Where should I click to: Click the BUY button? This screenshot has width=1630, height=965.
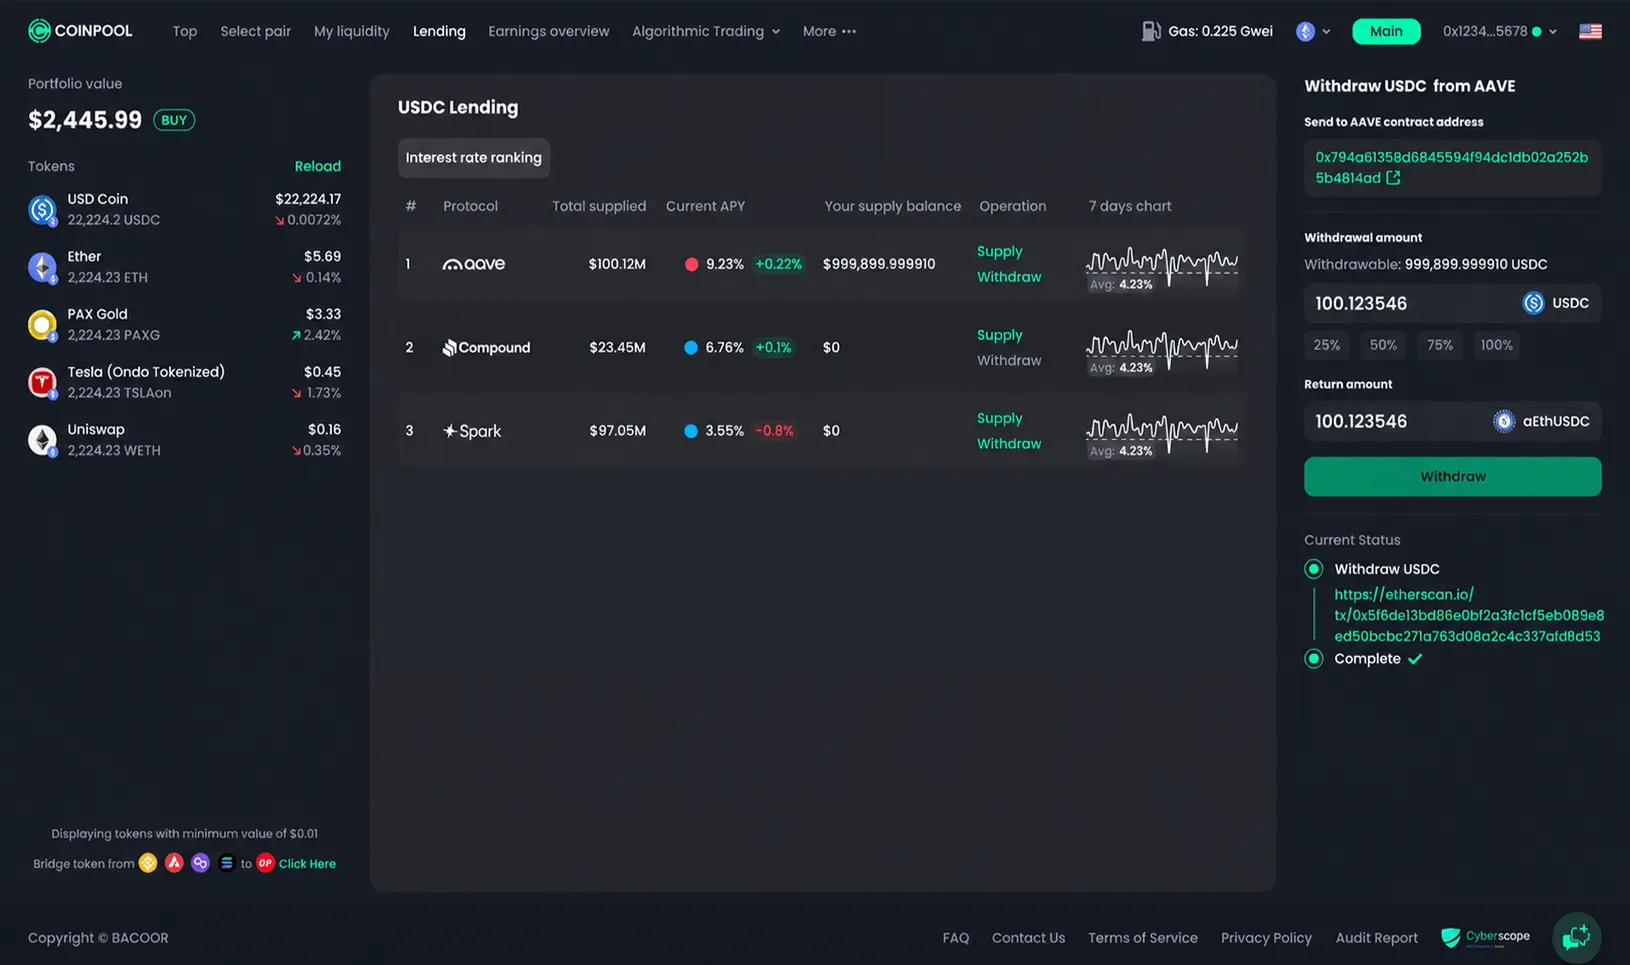pos(174,120)
